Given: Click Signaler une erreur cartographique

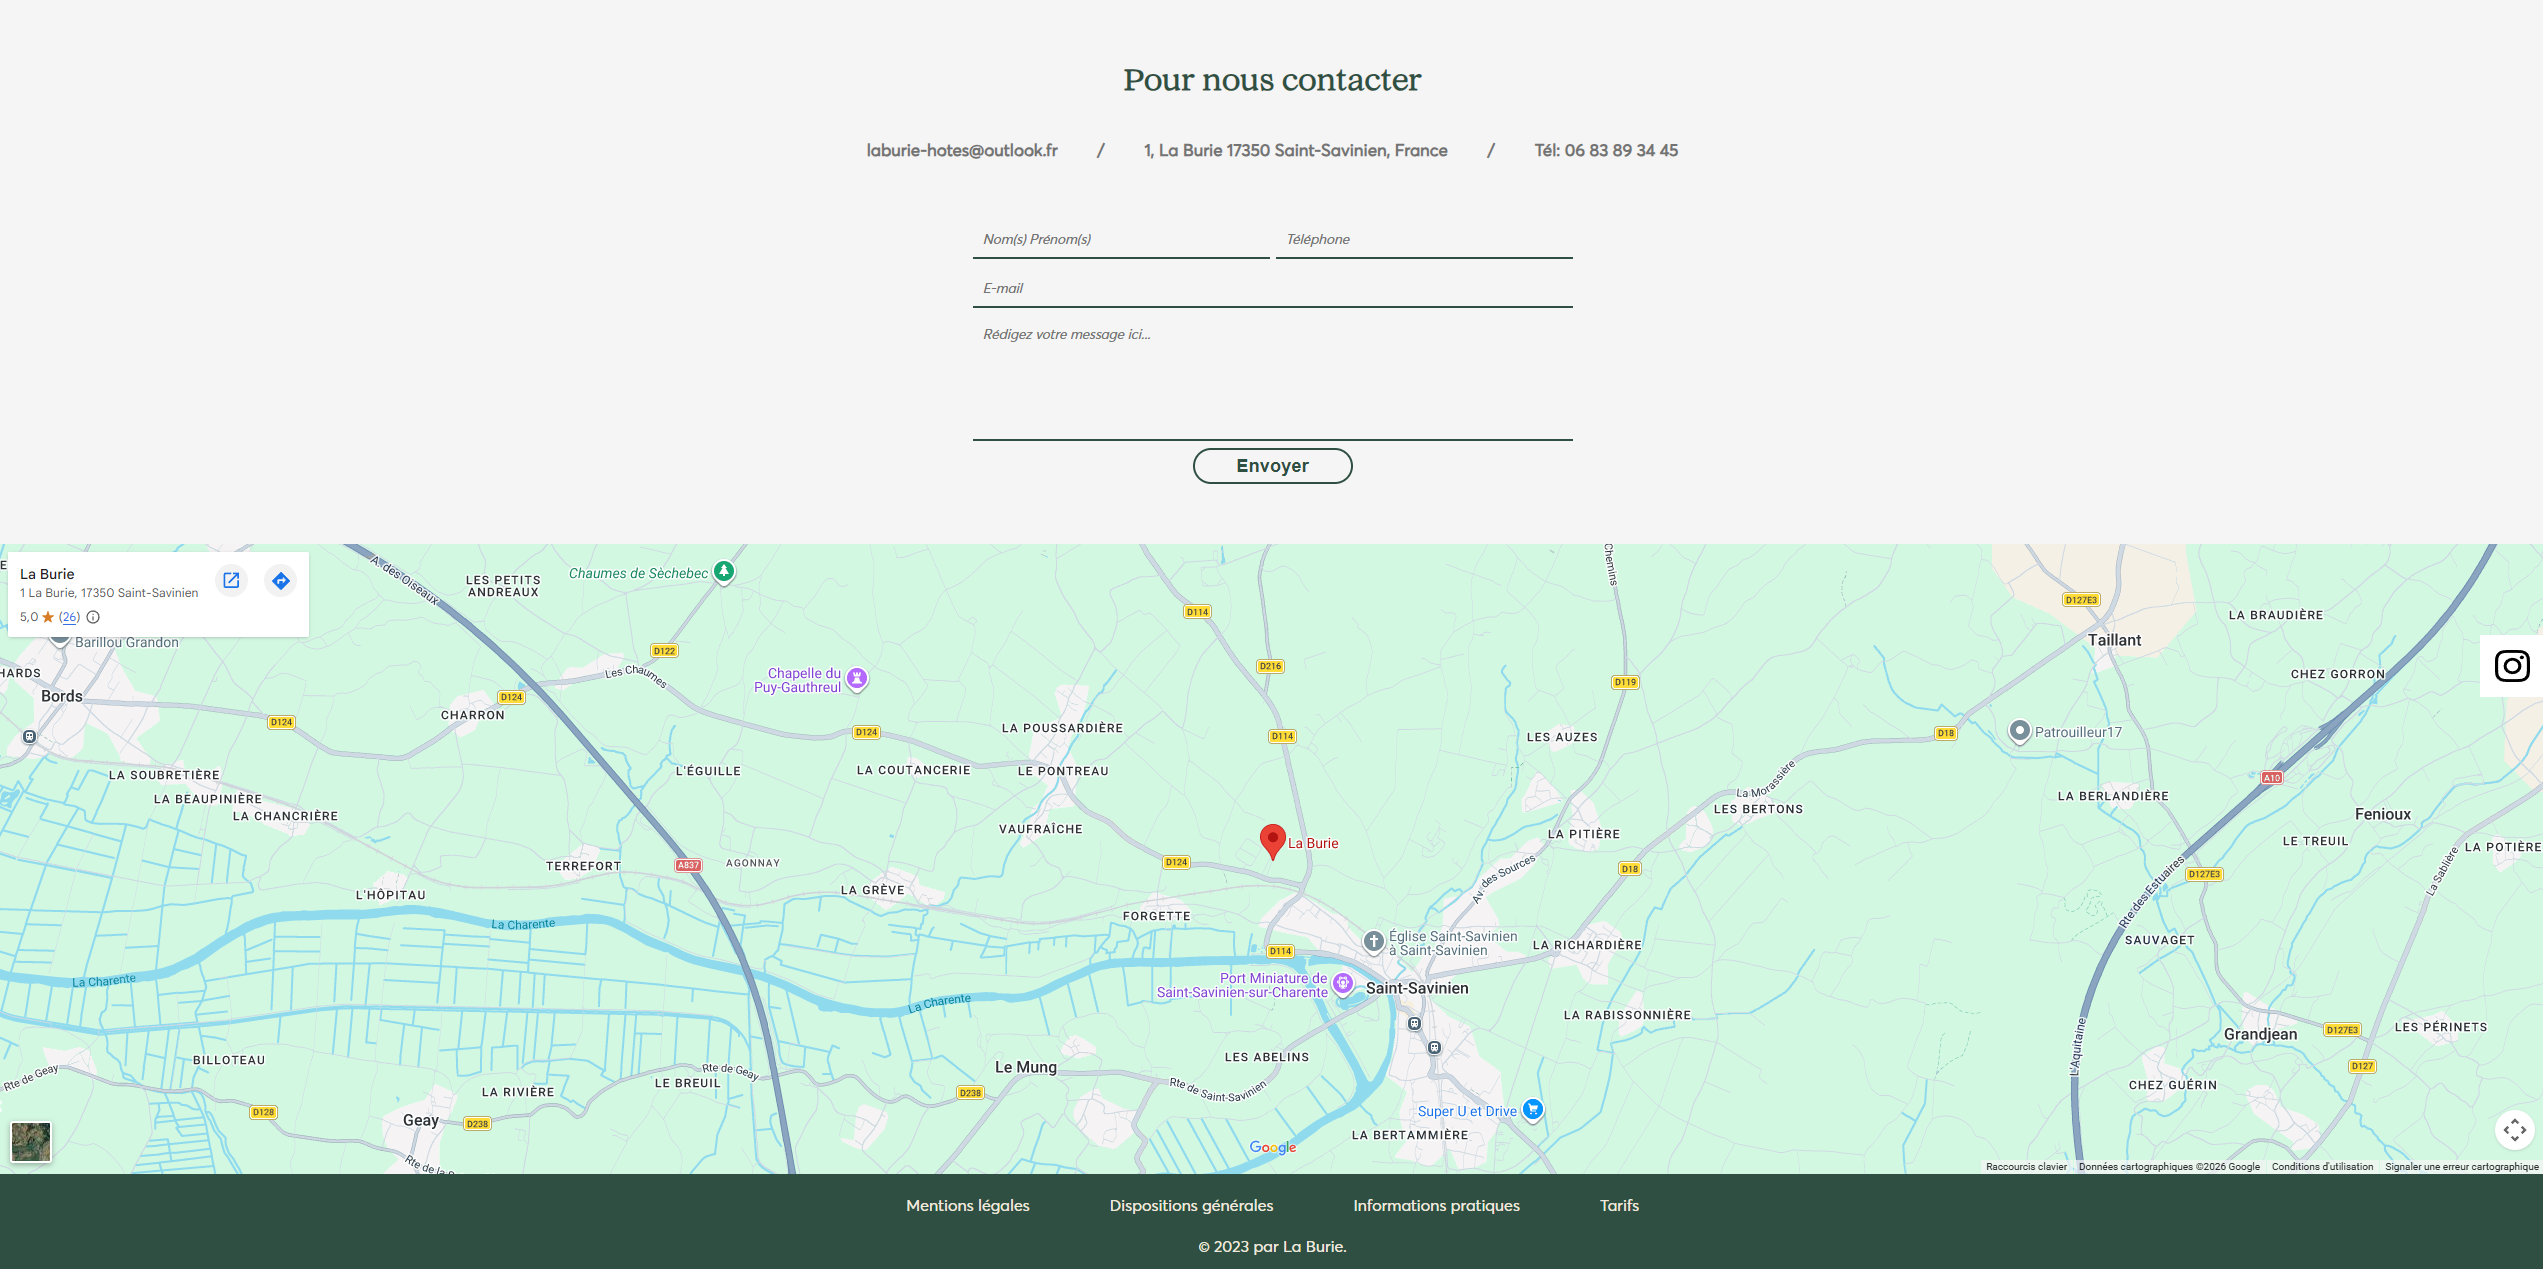Looking at the screenshot, I should point(2462,1166).
